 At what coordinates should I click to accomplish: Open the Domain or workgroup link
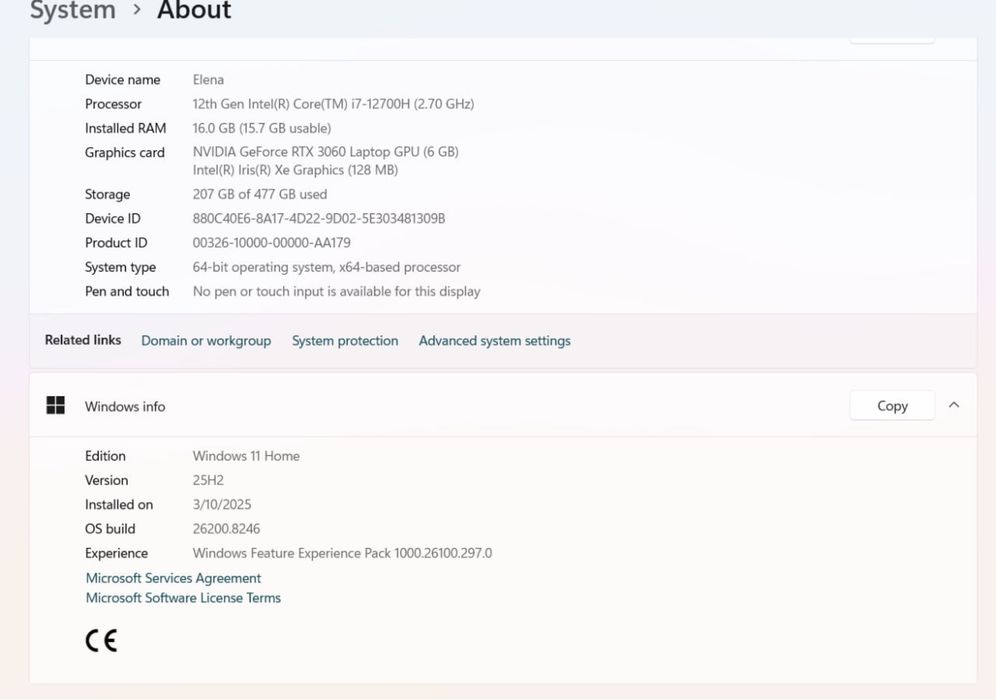tap(206, 340)
